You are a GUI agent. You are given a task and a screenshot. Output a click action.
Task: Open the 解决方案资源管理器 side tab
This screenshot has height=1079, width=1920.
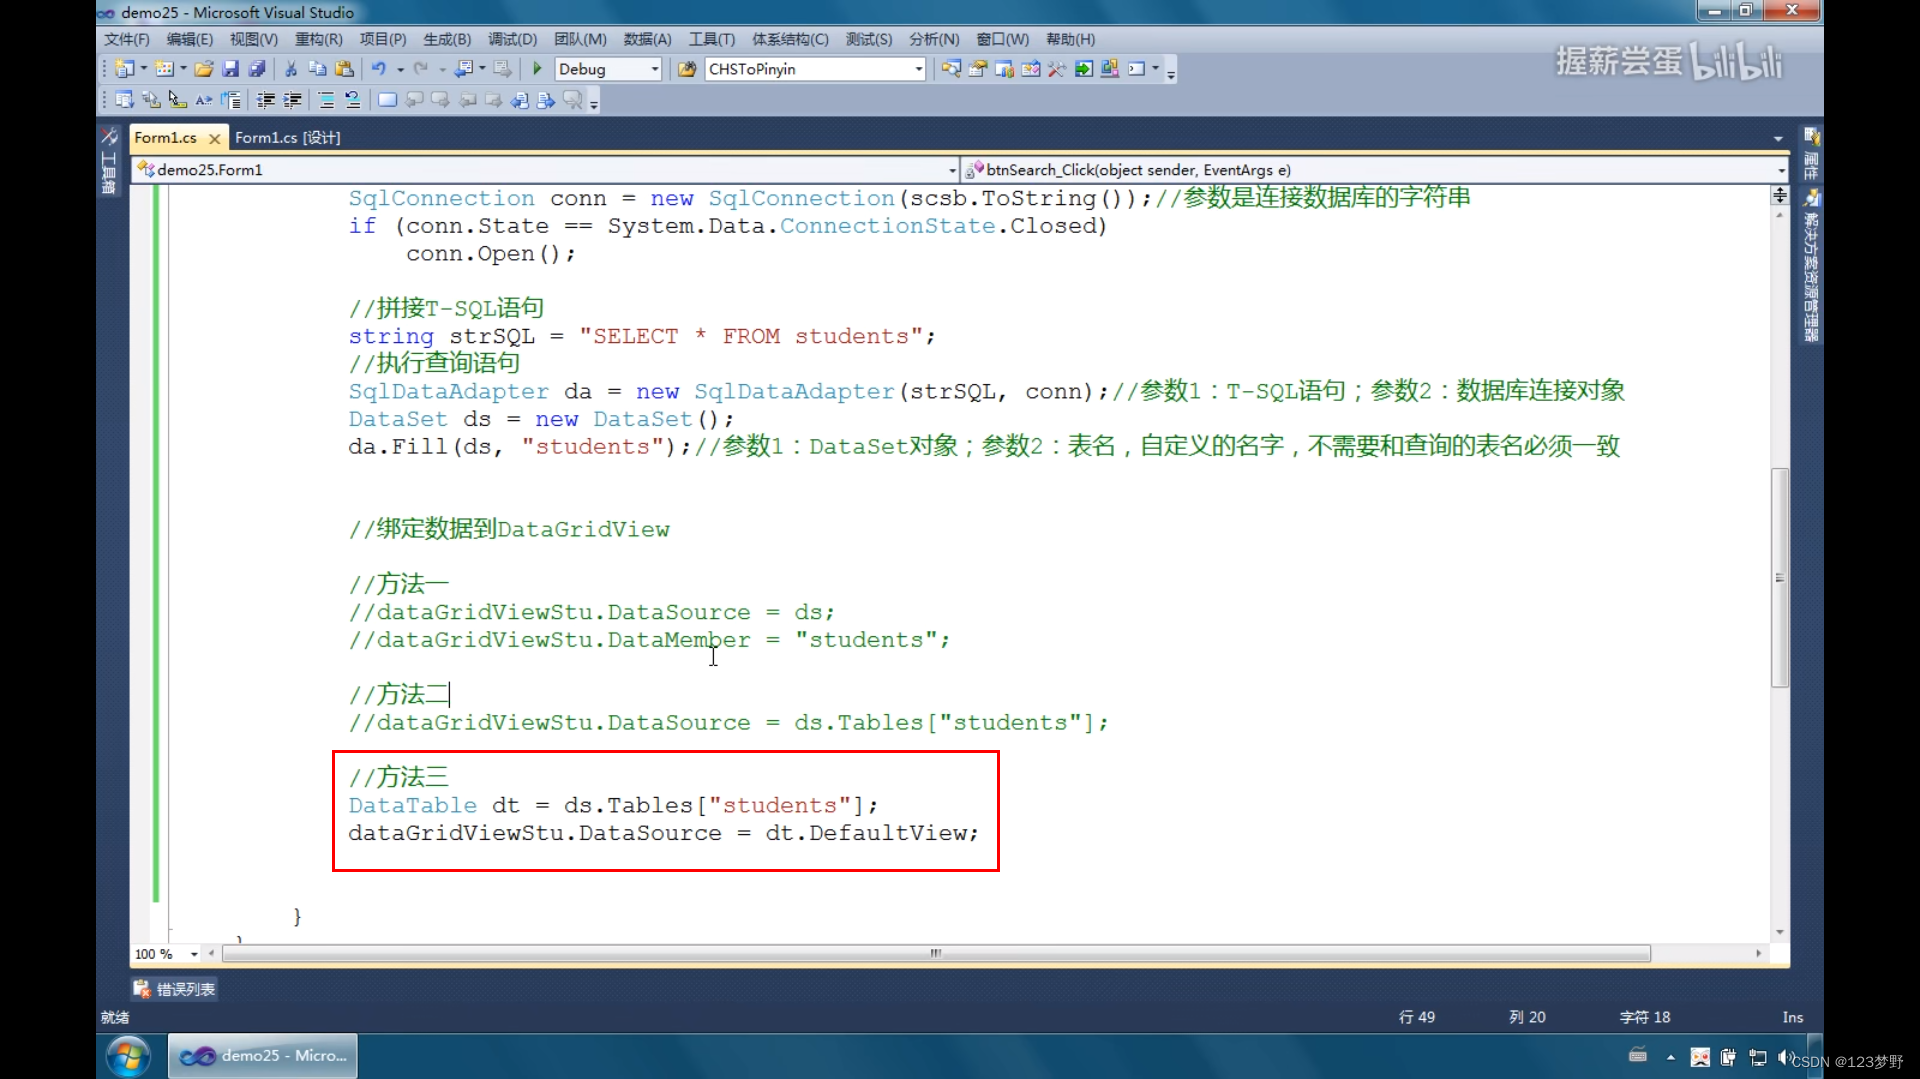point(1811,268)
